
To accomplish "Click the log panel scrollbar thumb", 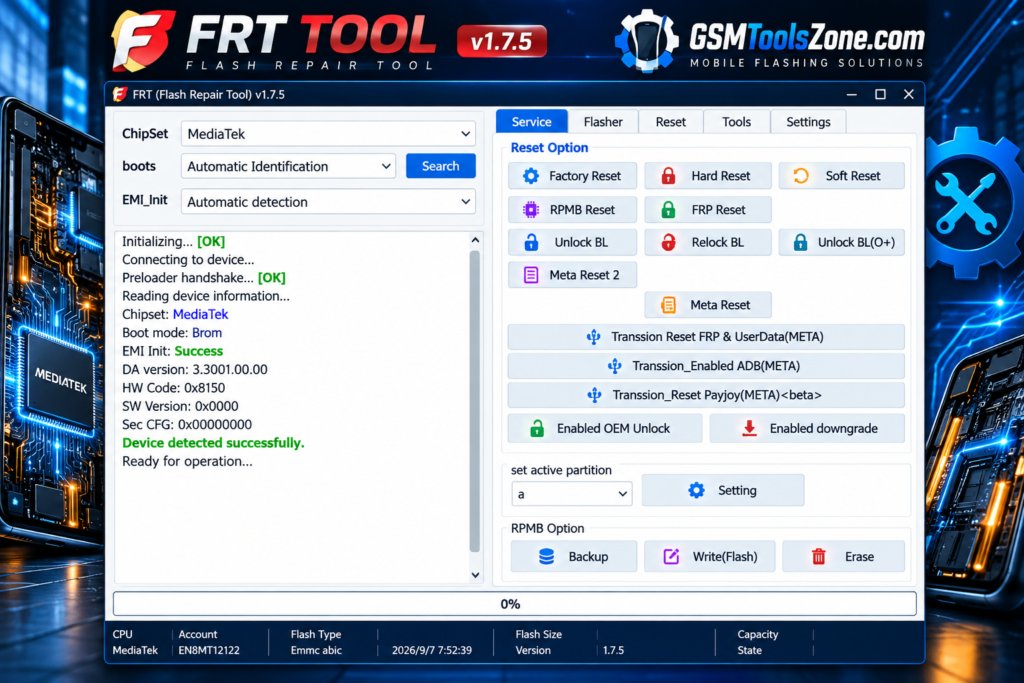I will click(475, 402).
